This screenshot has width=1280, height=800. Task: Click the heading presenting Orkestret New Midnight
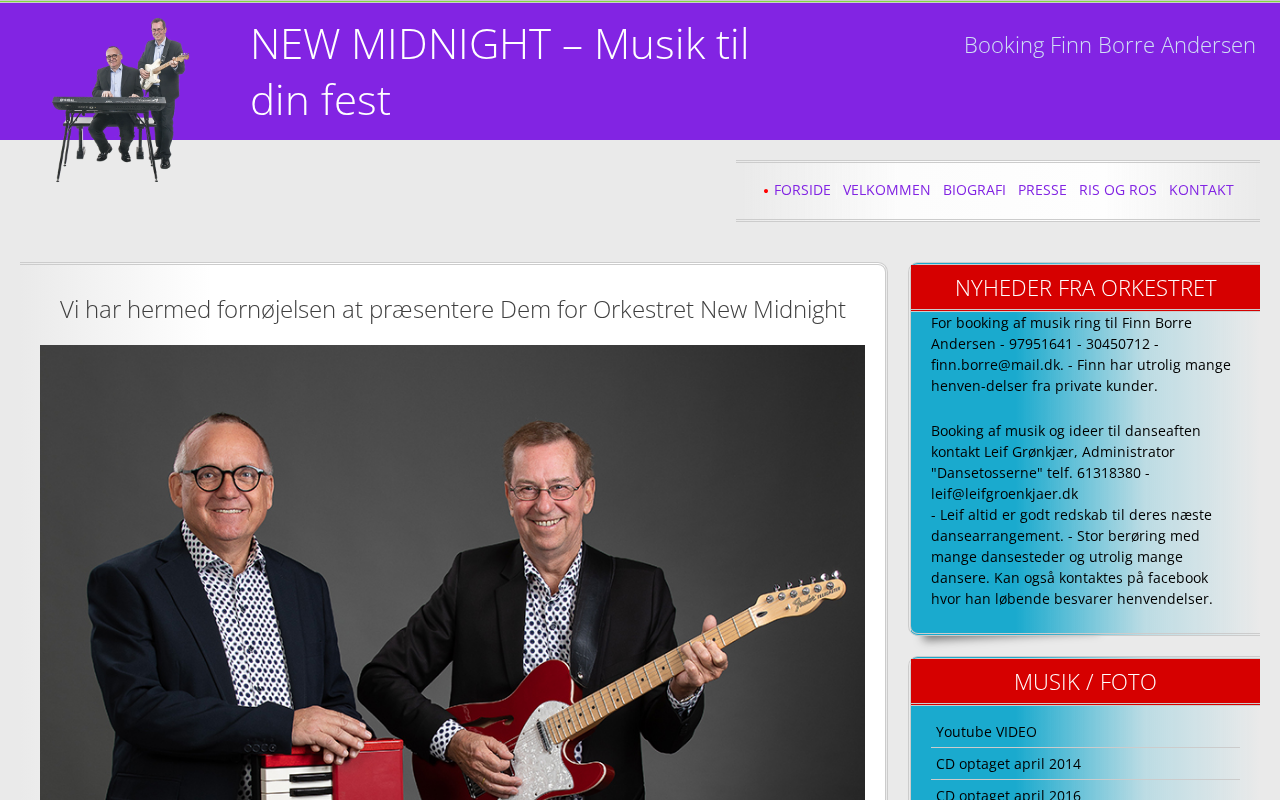click(x=453, y=309)
